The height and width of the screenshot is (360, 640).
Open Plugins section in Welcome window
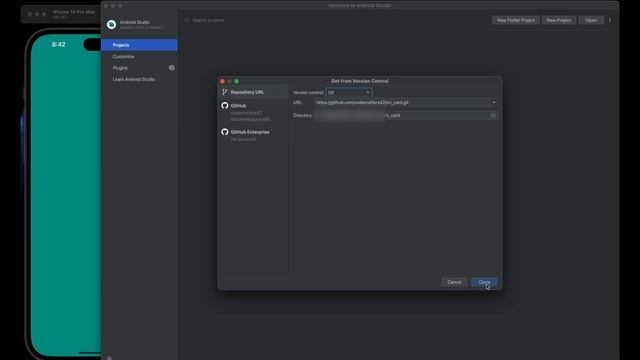click(139, 68)
